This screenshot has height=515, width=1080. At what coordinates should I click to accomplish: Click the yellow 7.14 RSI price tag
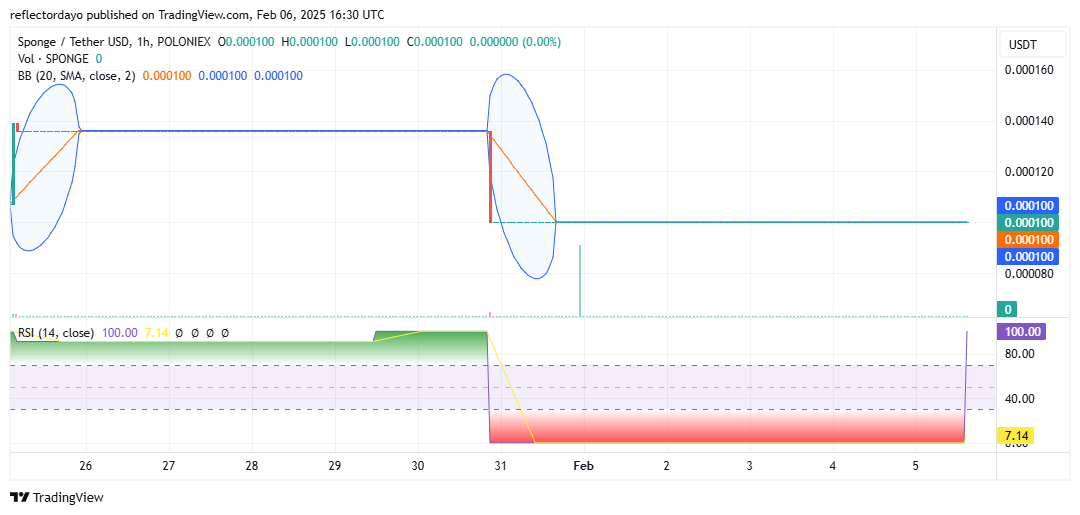click(x=1016, y=436)
